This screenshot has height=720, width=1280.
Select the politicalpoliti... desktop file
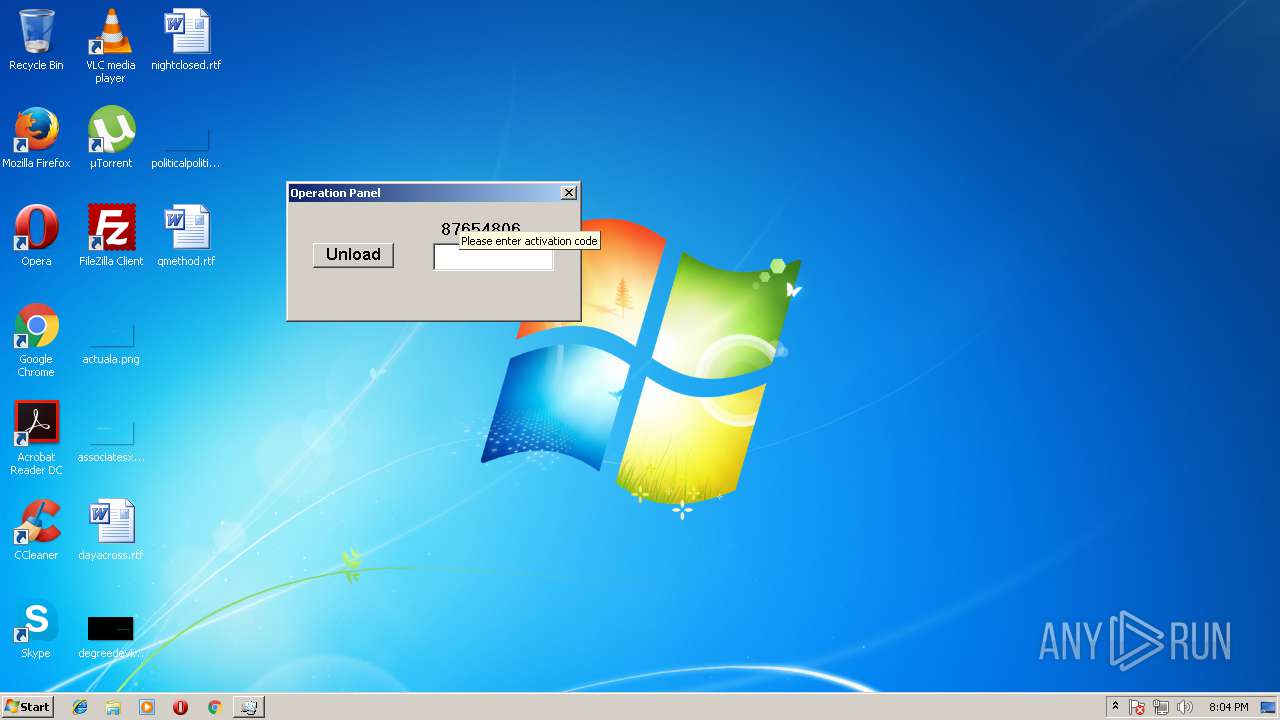coord(186,148)
